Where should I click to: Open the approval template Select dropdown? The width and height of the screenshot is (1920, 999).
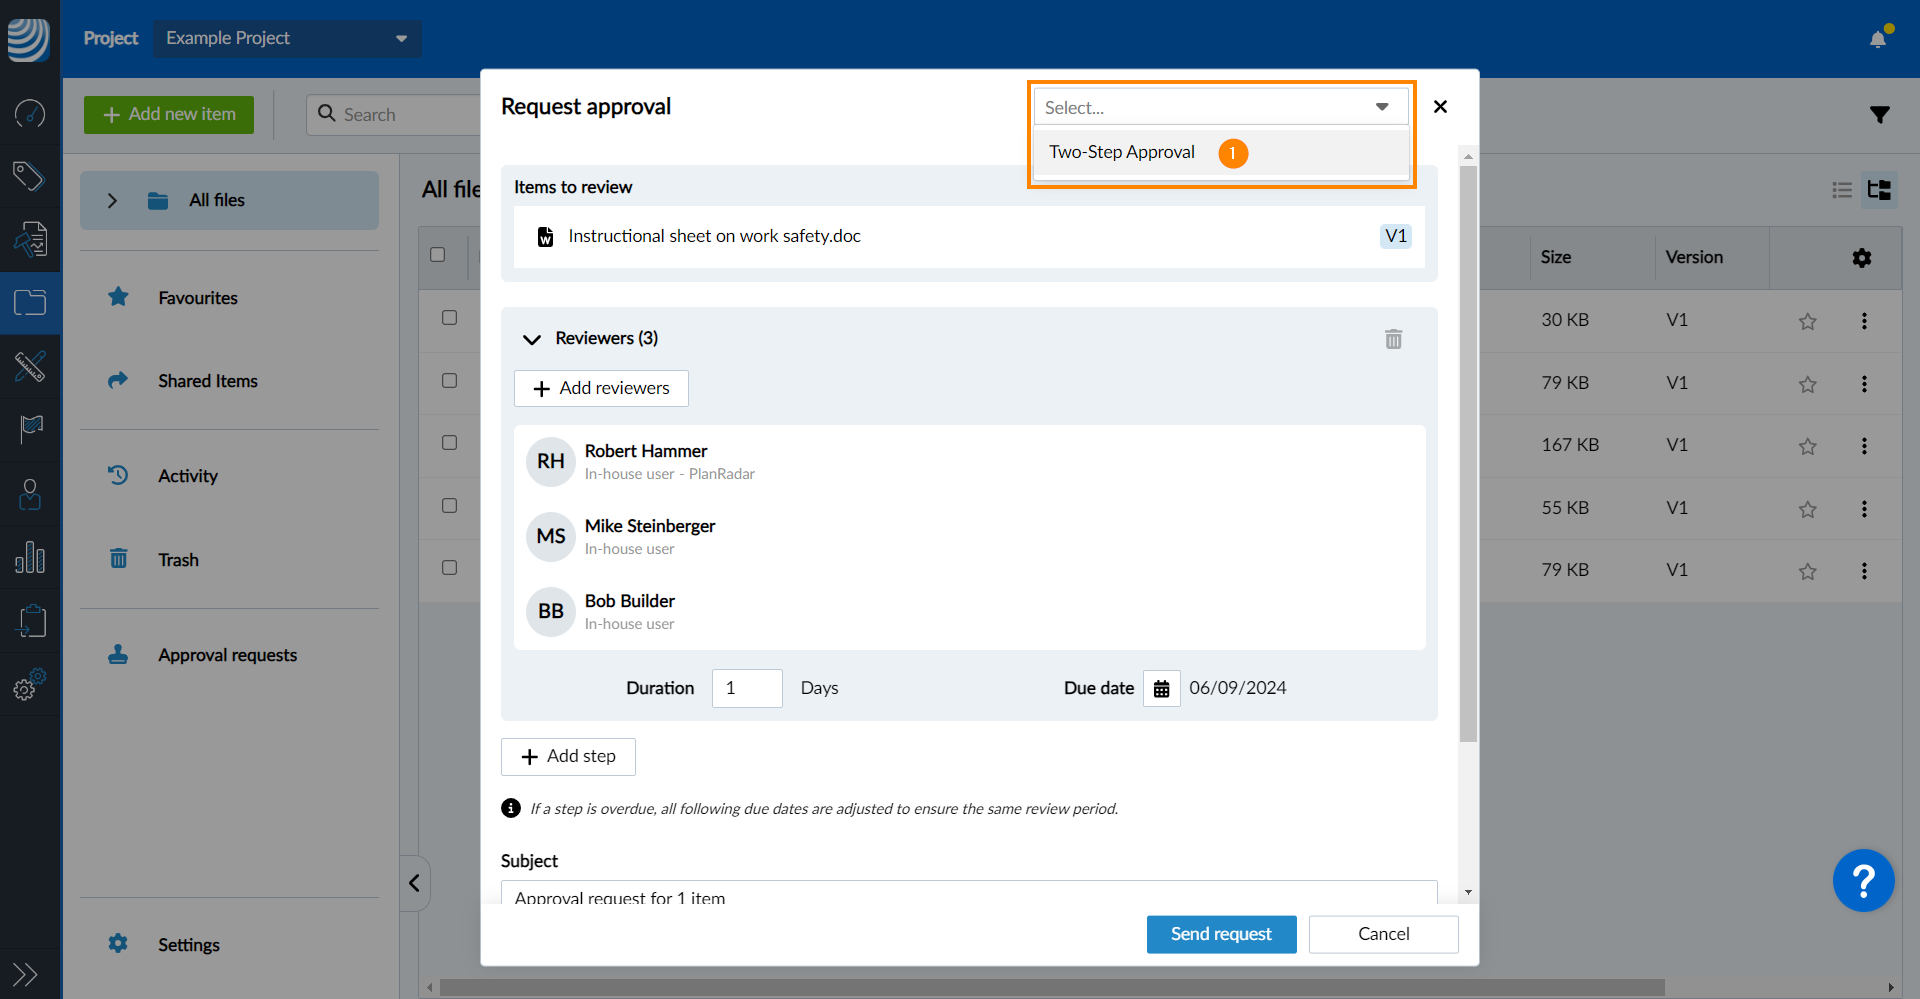tap(1220, 107)
